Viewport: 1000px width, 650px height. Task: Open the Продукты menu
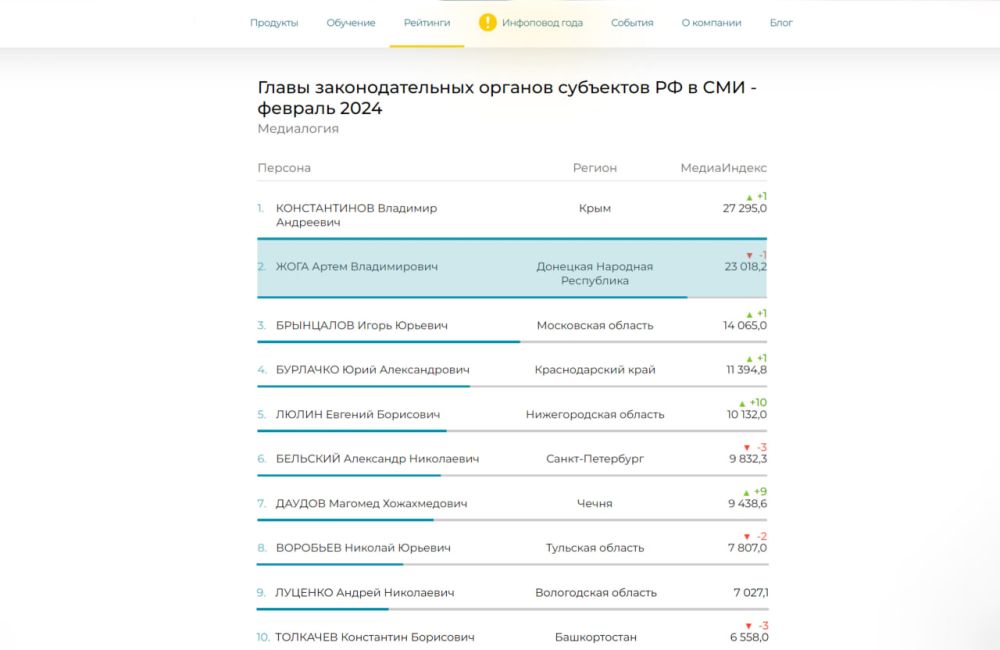274,23
